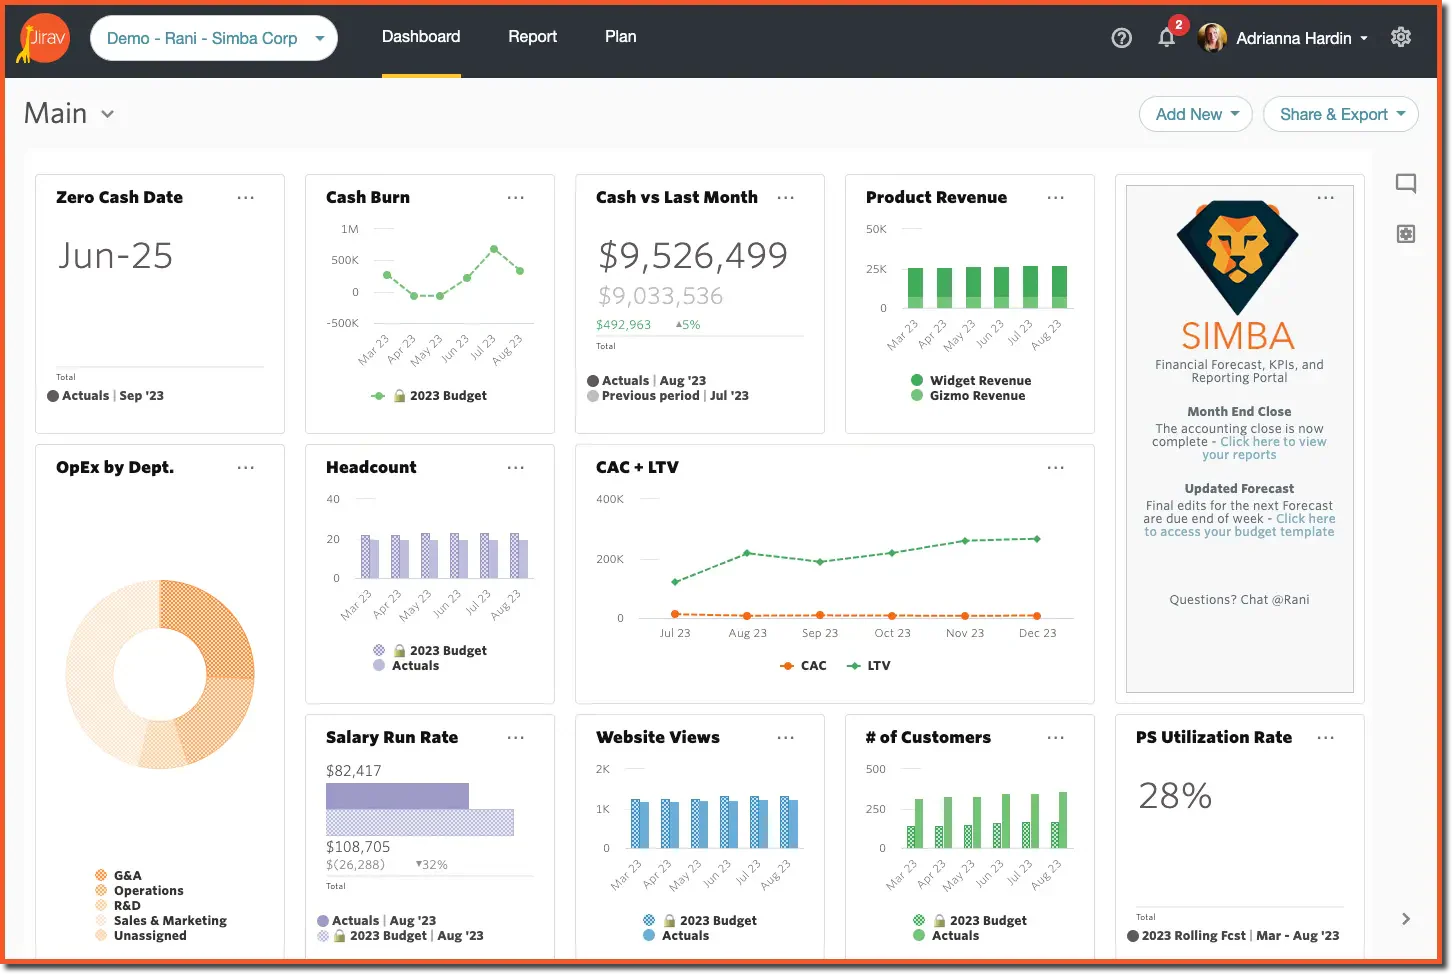Toggle Headcount Actuals legend series
This screenshot has width=1452, height=974.
coord(406,666)
